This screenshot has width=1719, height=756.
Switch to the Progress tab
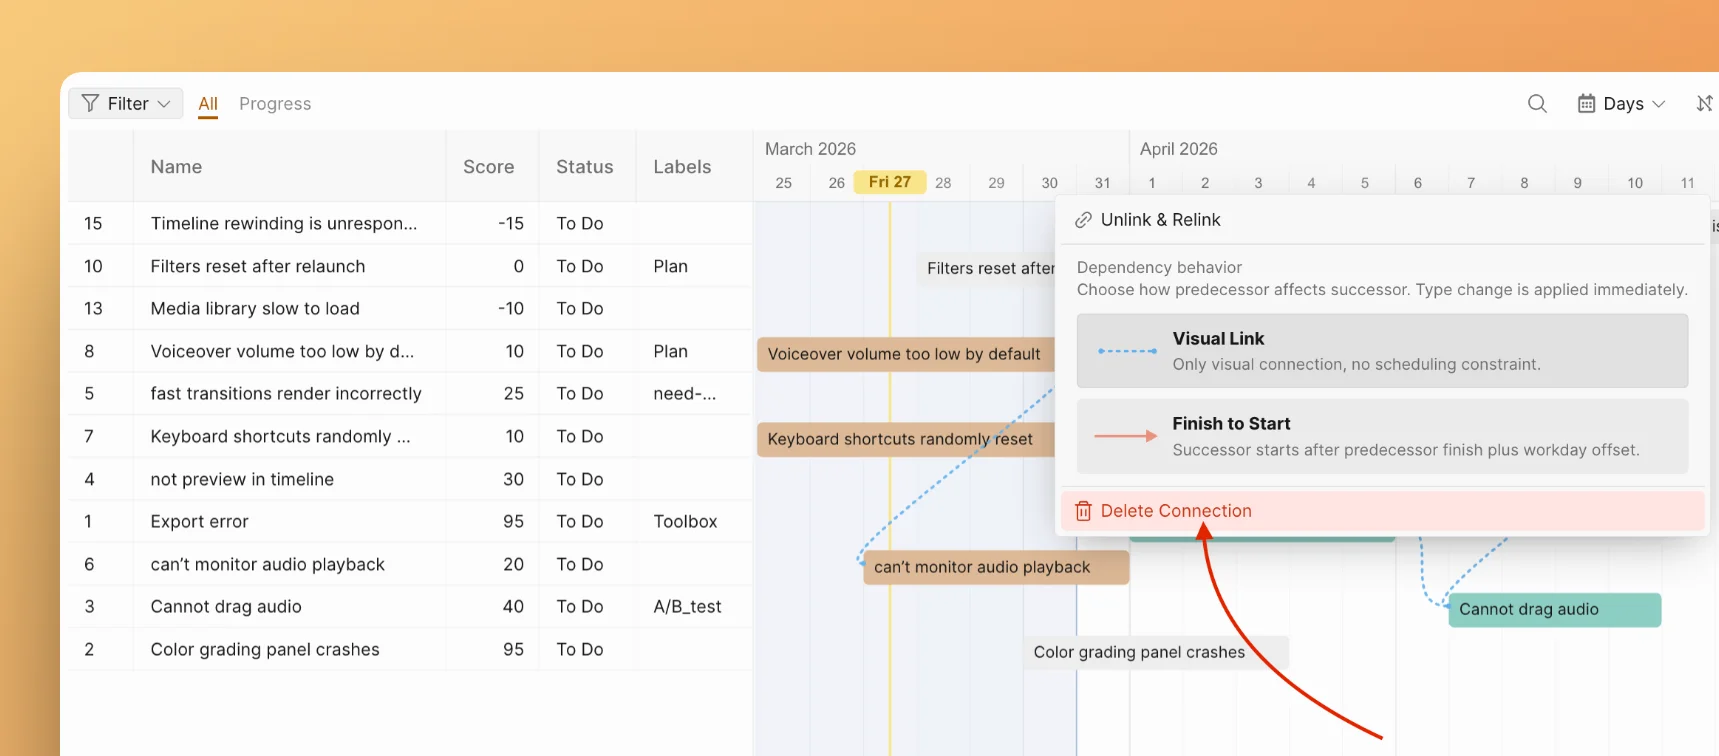click(x=275, y=104)
